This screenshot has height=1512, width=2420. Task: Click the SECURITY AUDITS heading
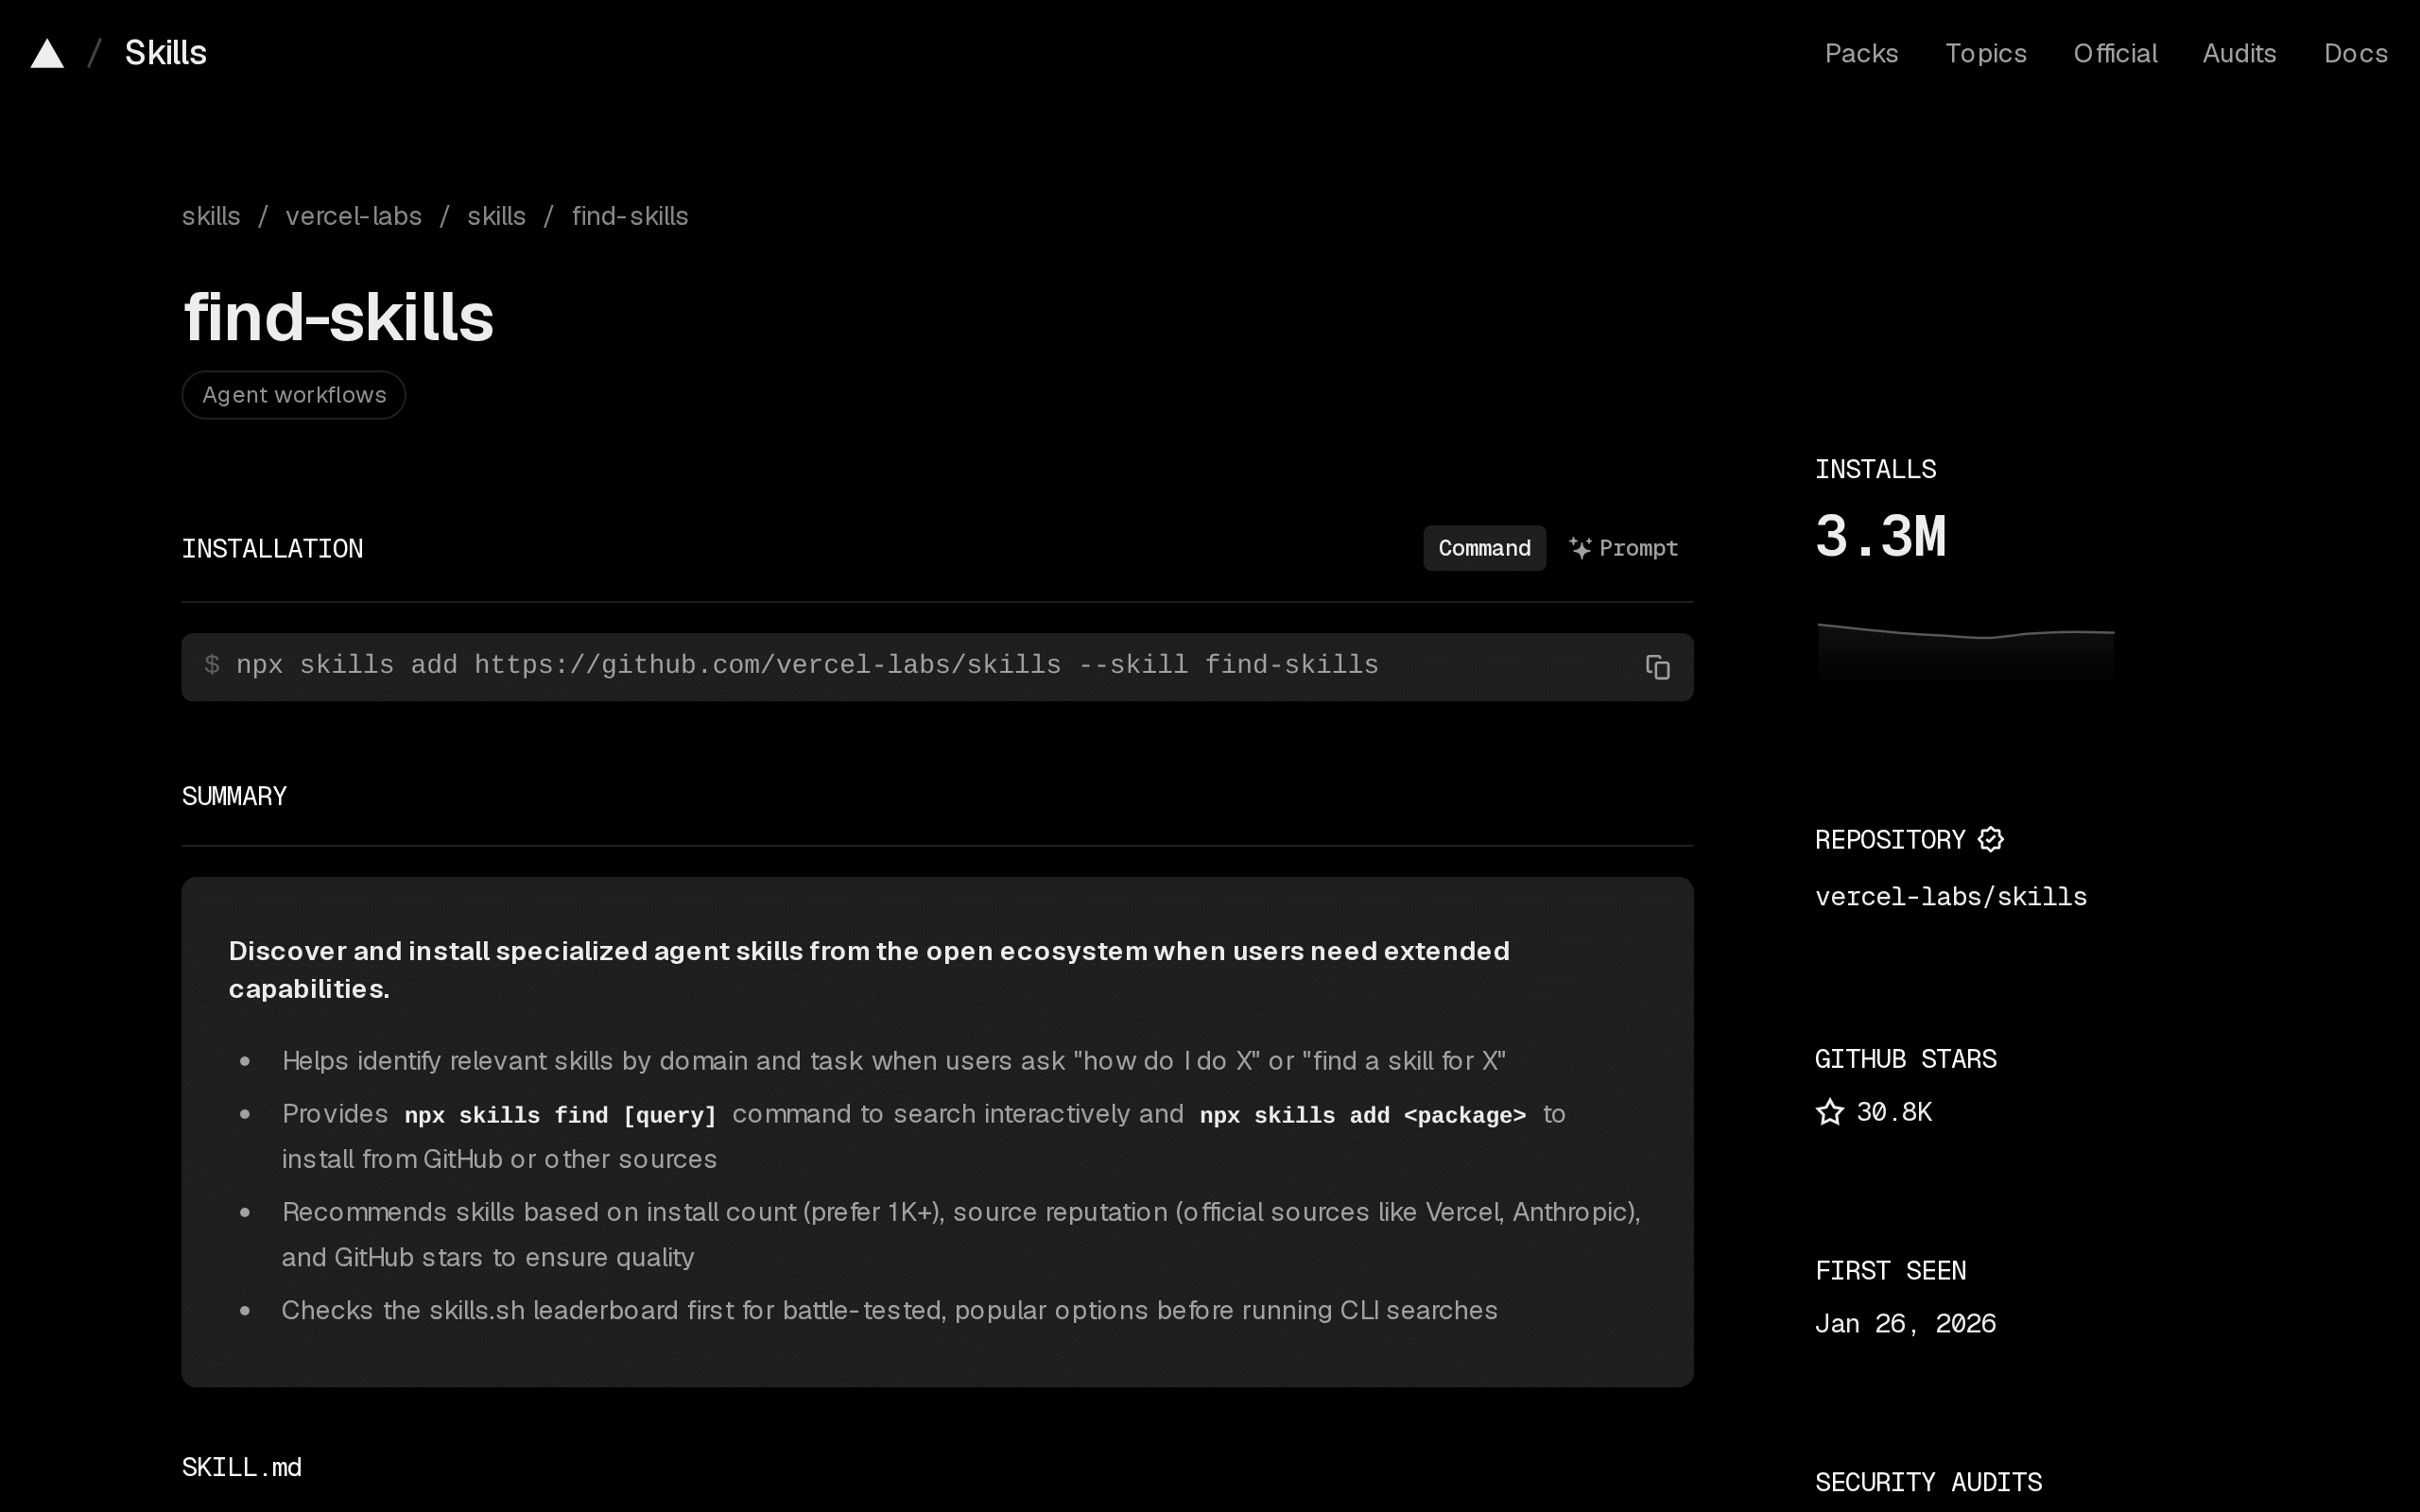coord(1928,1482)
